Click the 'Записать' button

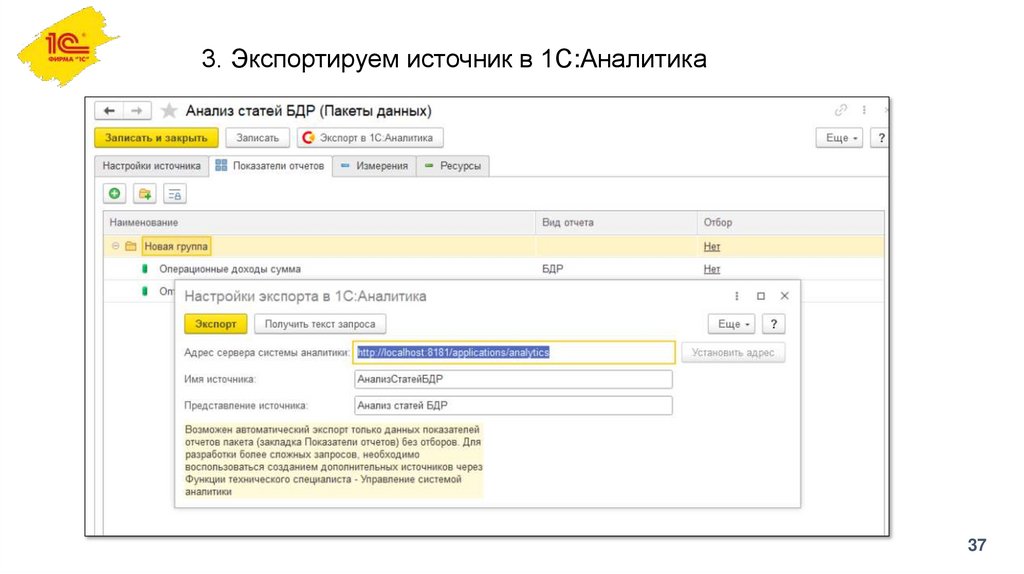257,138
